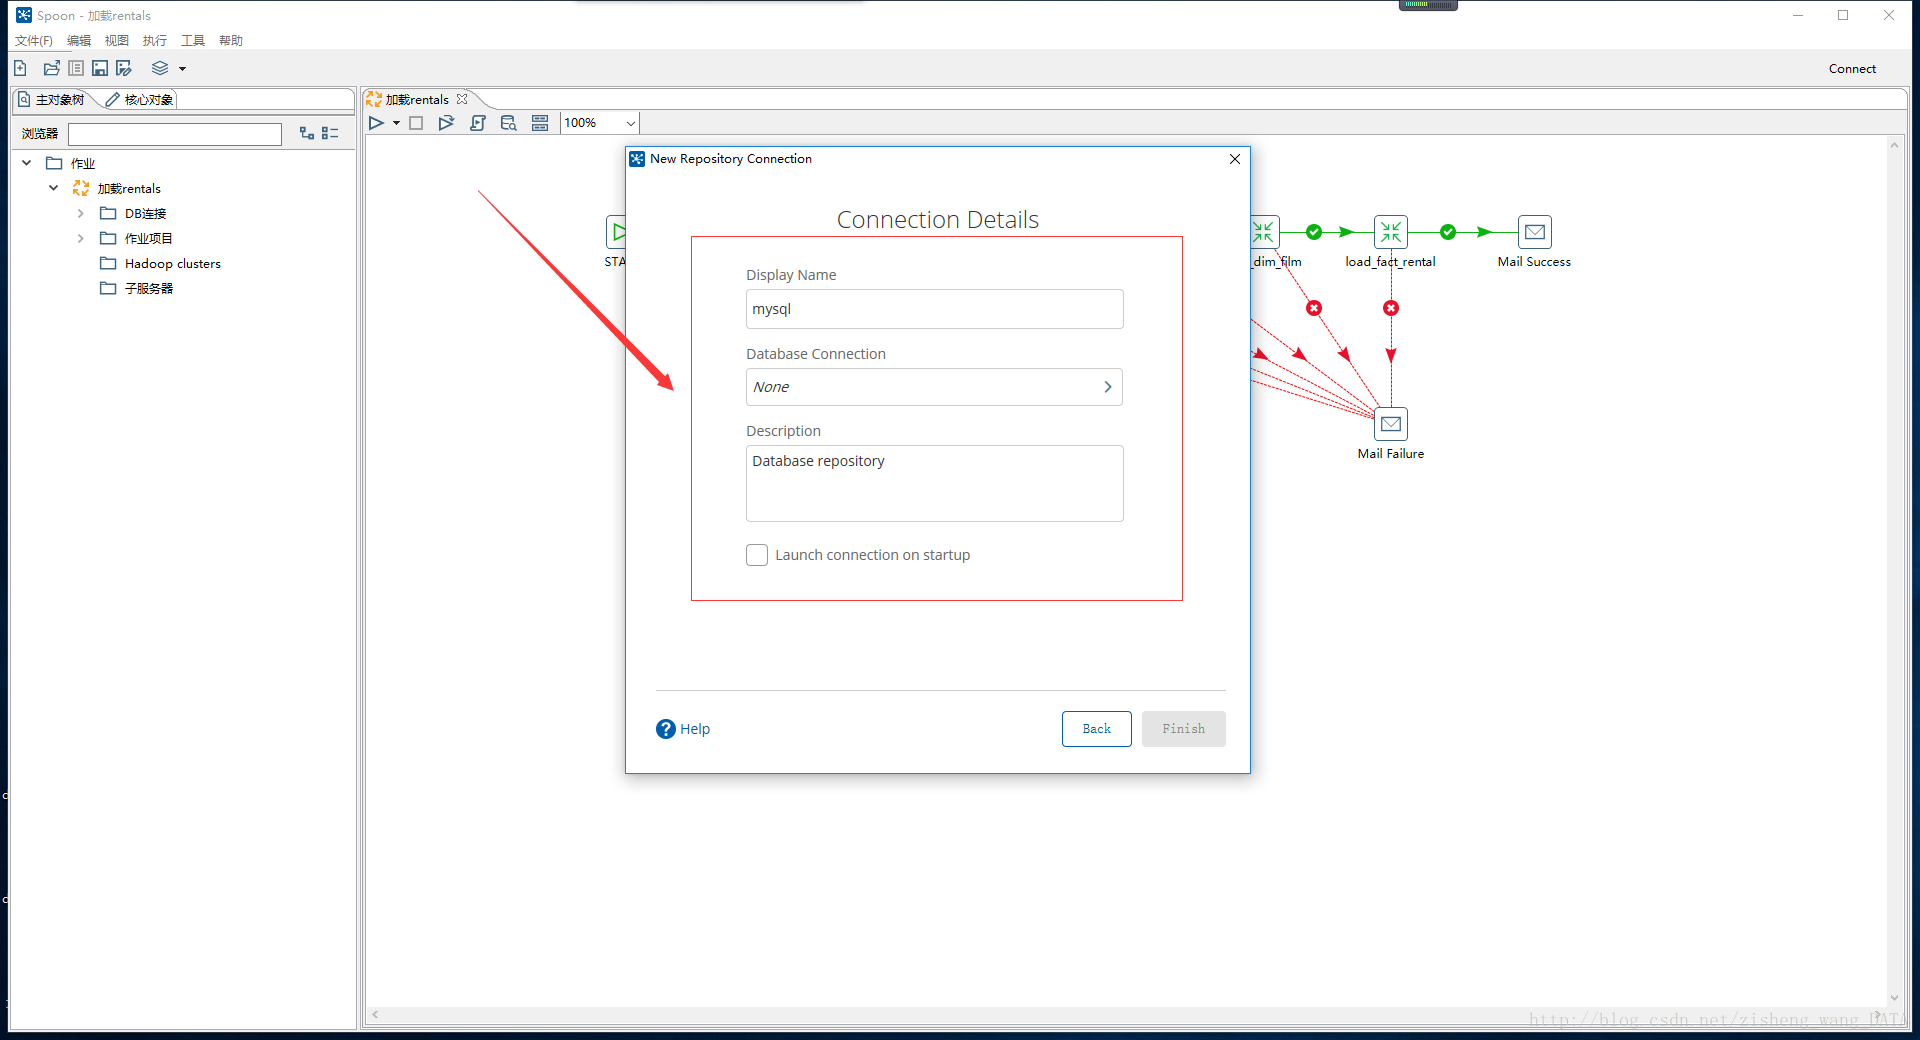Select the Mail Failure entry icon
Image resolution: width=1920 pixels, height=1040 pixels.
[x=1391, y=424]
